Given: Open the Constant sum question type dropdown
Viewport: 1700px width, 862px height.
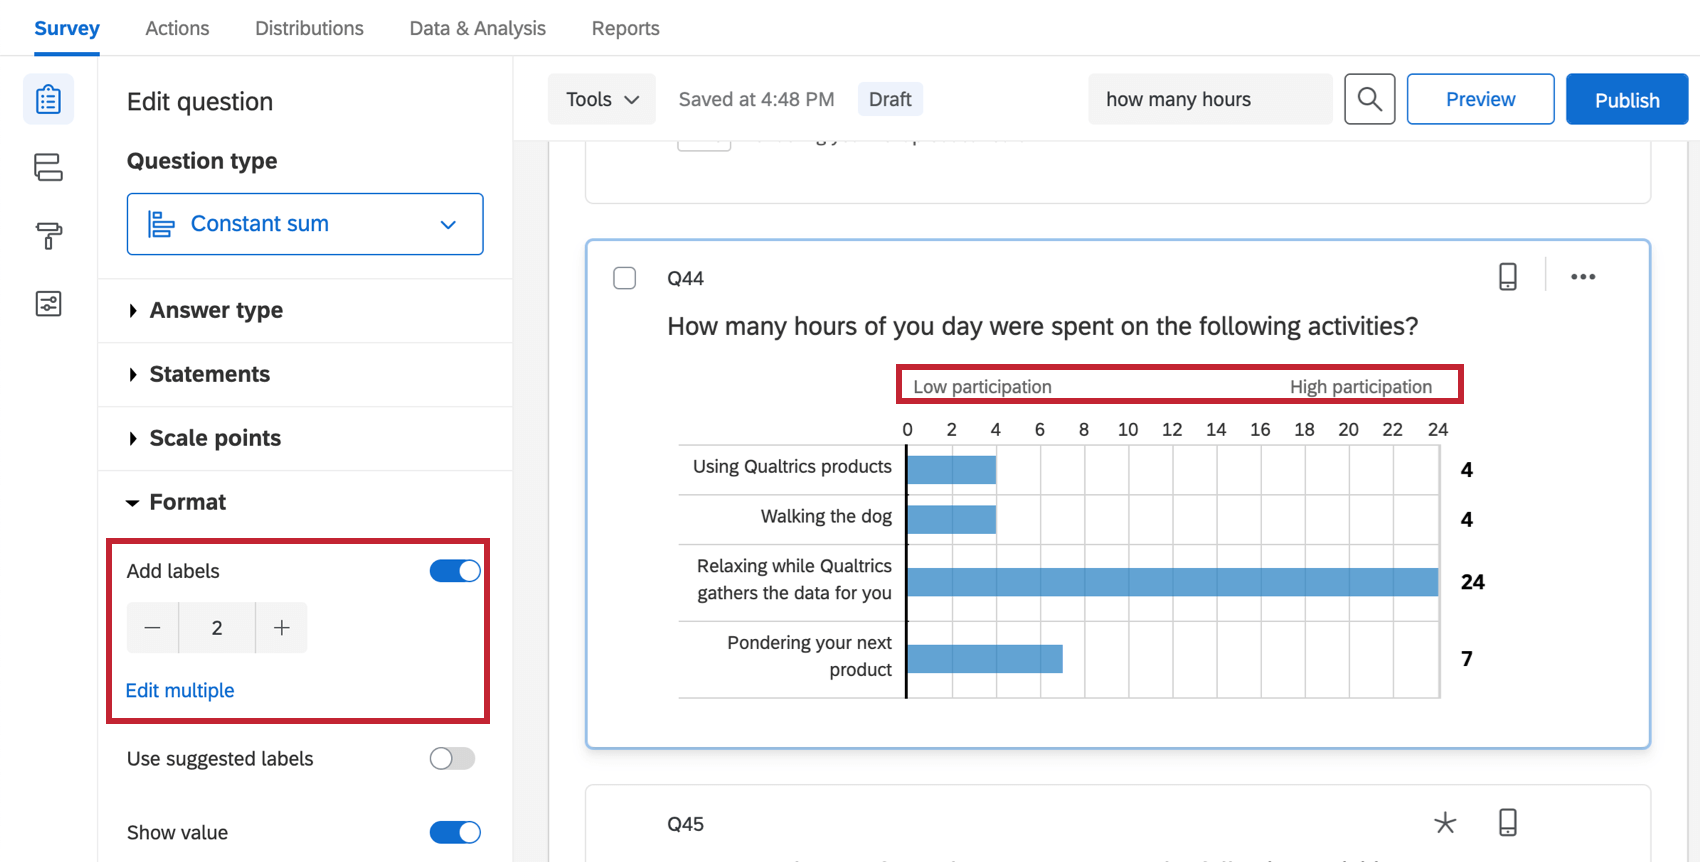Looking at the screenshot, I should 305,224.
